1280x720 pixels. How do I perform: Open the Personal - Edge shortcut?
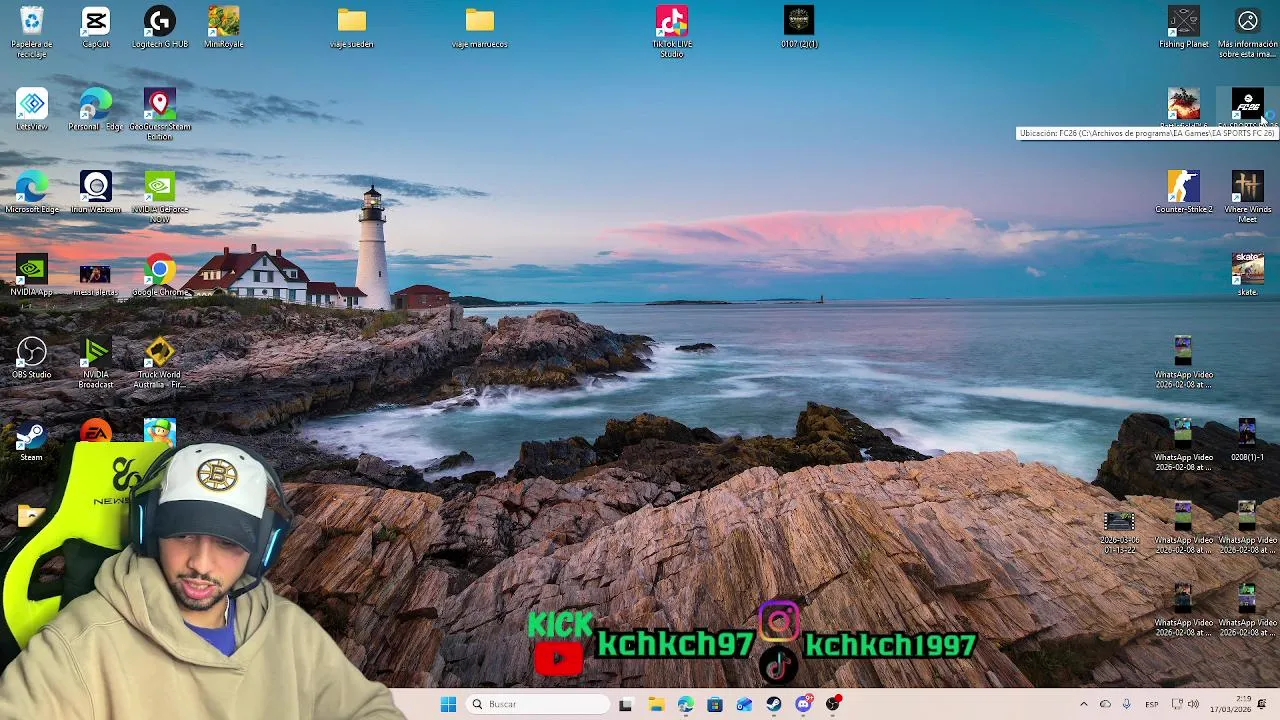(x=96, y=110)
